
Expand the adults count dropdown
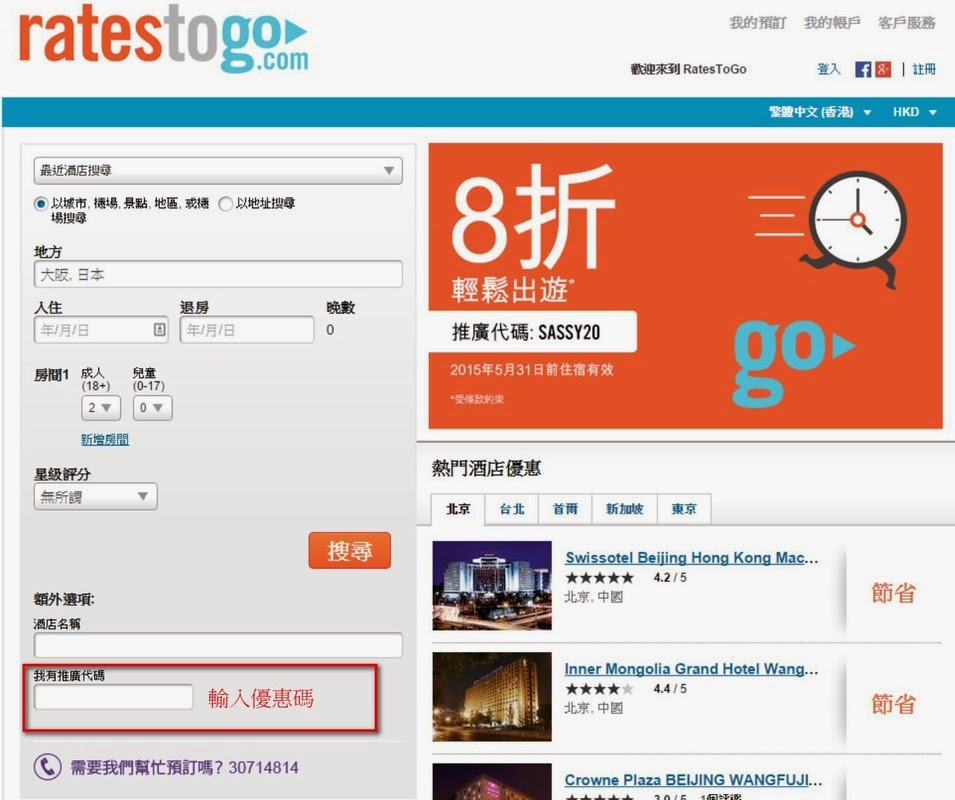tap(100, 408)
